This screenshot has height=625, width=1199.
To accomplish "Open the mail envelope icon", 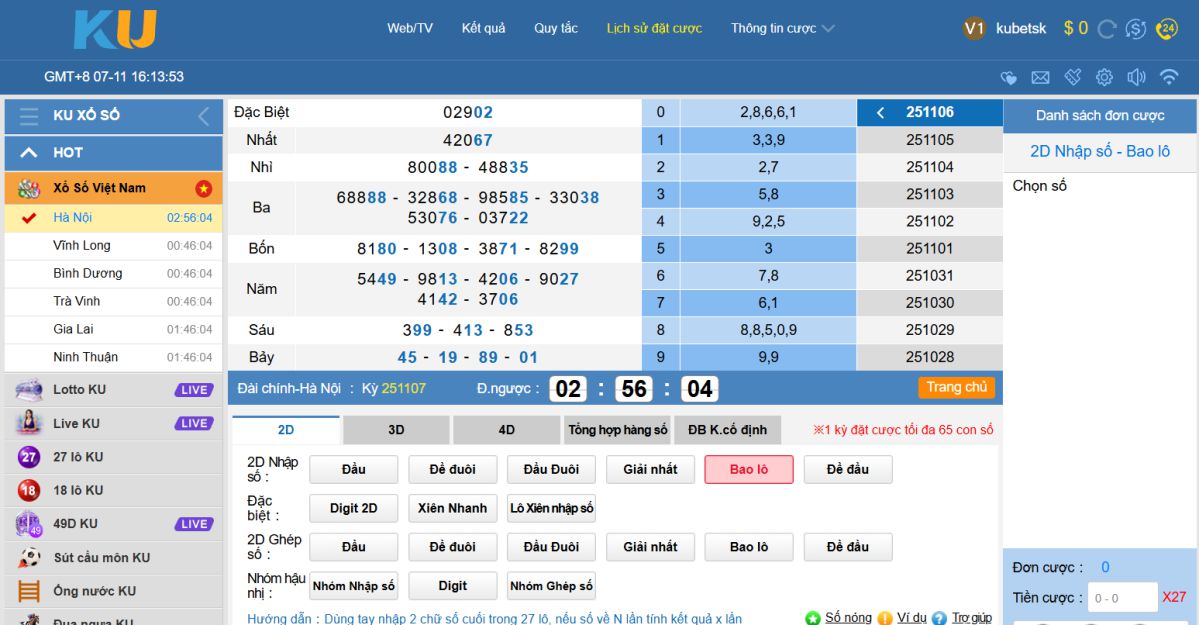I will (x=1040, y=77).
